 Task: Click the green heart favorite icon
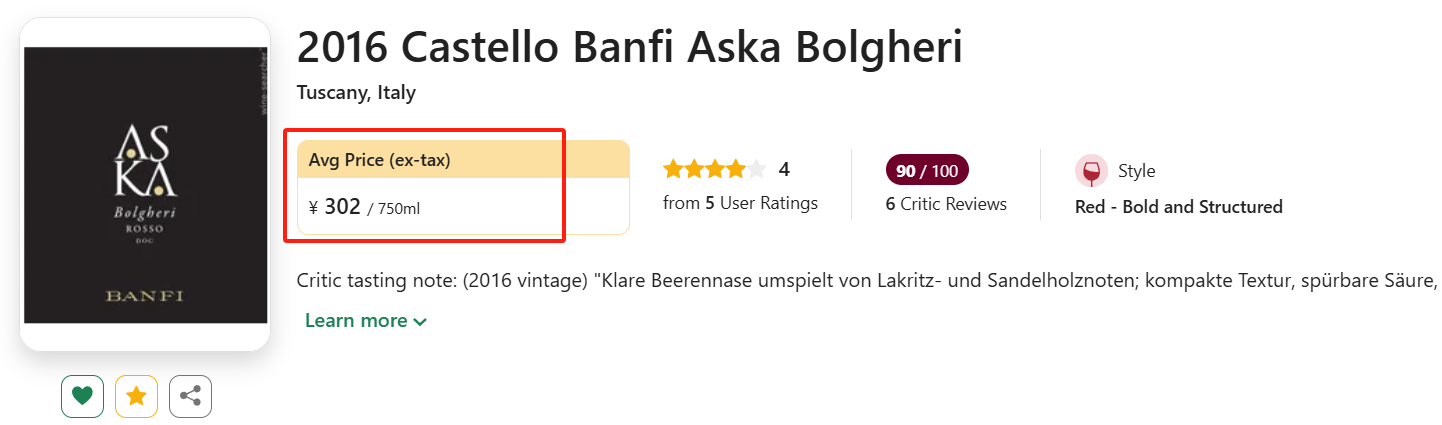tap(82, 396)
